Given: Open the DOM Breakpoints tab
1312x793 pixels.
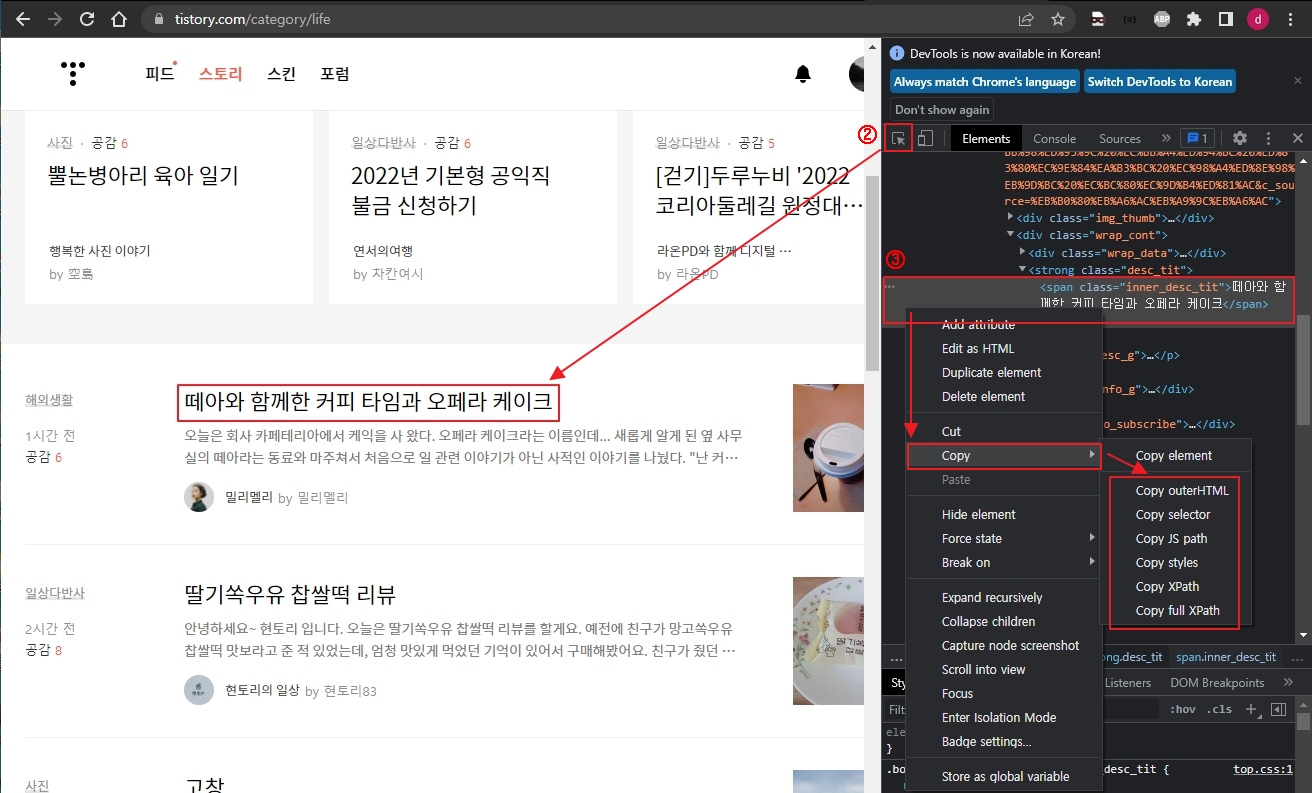Looking at the screenshot, I should [1217, 683].
